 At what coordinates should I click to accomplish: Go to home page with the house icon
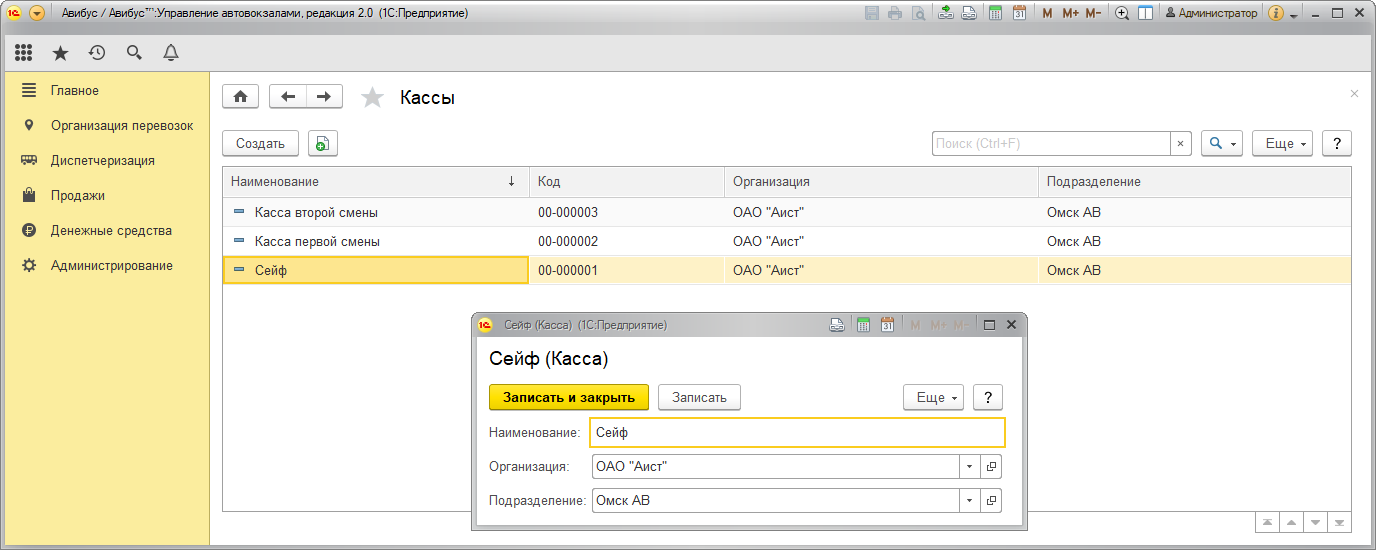pyautogui.click(x=240, y=96)
